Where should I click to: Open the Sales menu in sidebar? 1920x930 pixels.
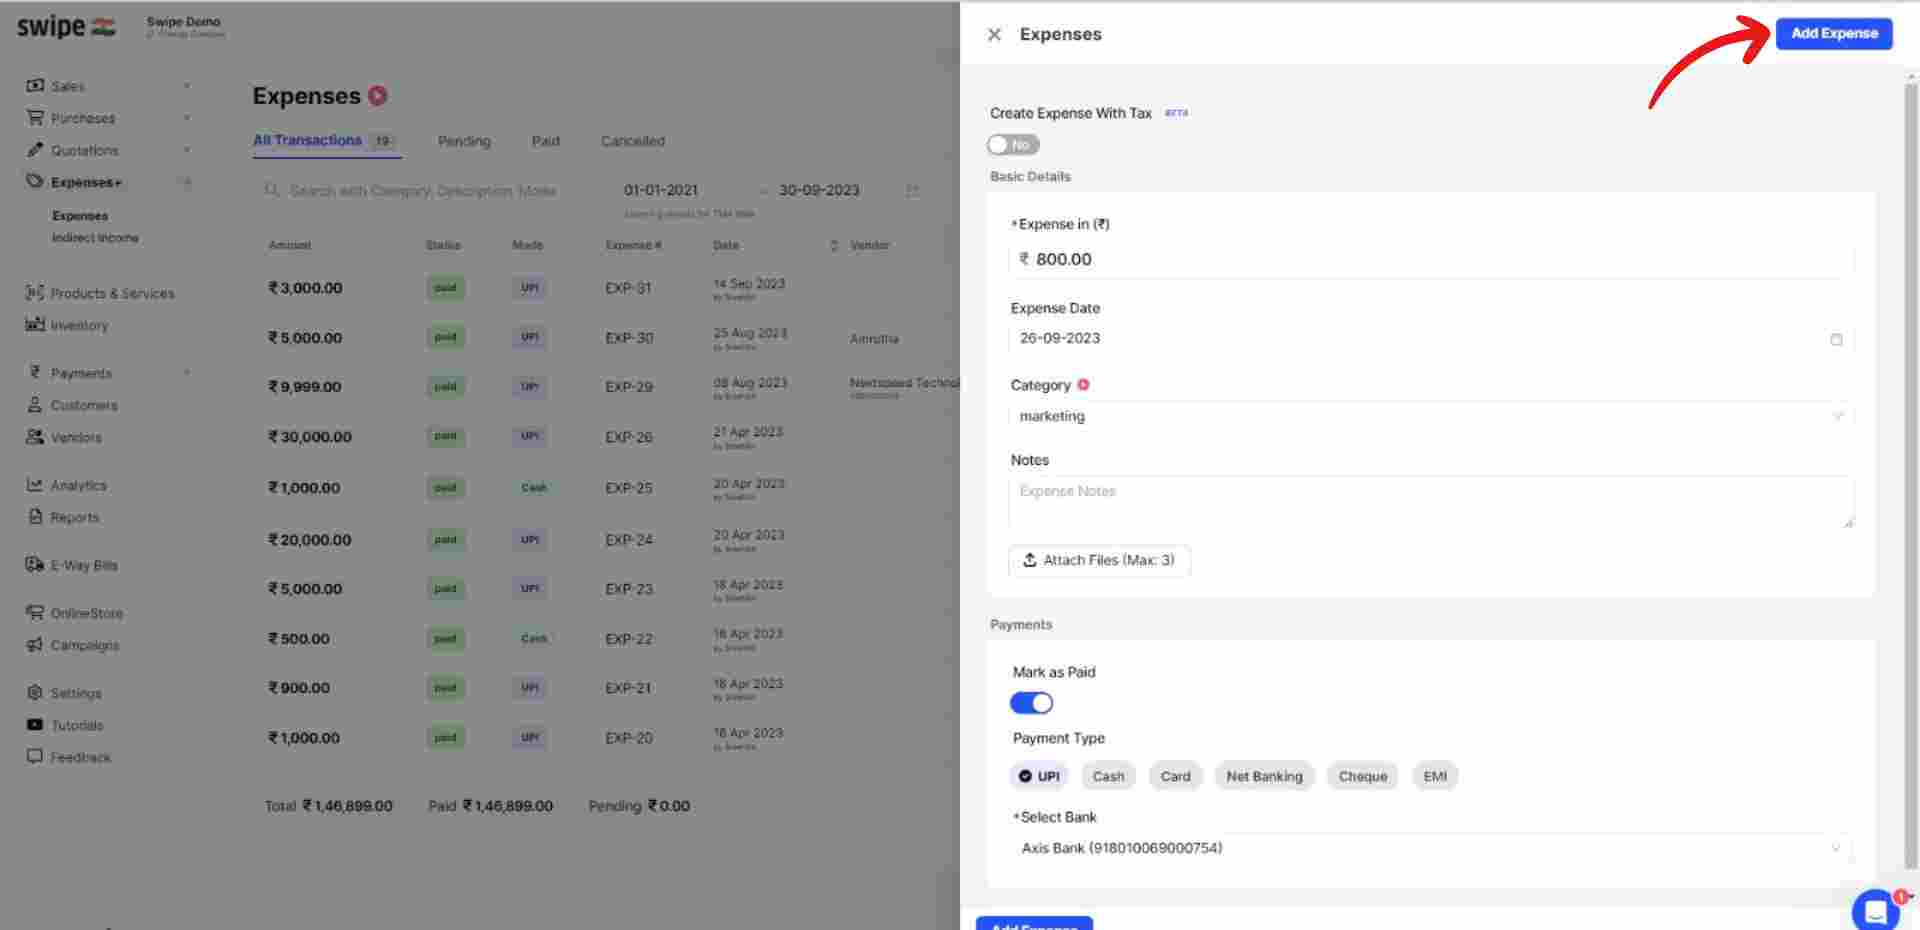coord(68,86)
